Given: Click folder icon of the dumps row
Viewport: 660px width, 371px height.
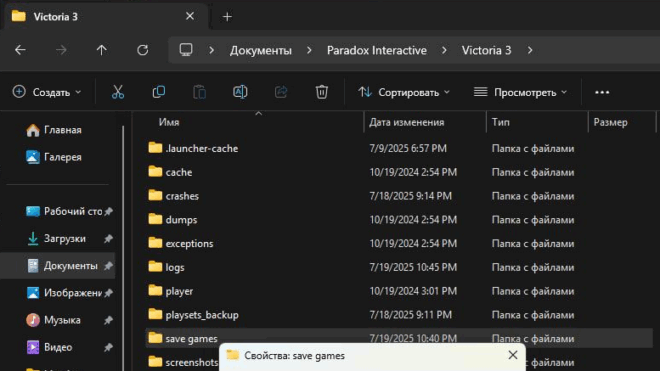Looking at the screenshot, I should click(x=155, y=219).
